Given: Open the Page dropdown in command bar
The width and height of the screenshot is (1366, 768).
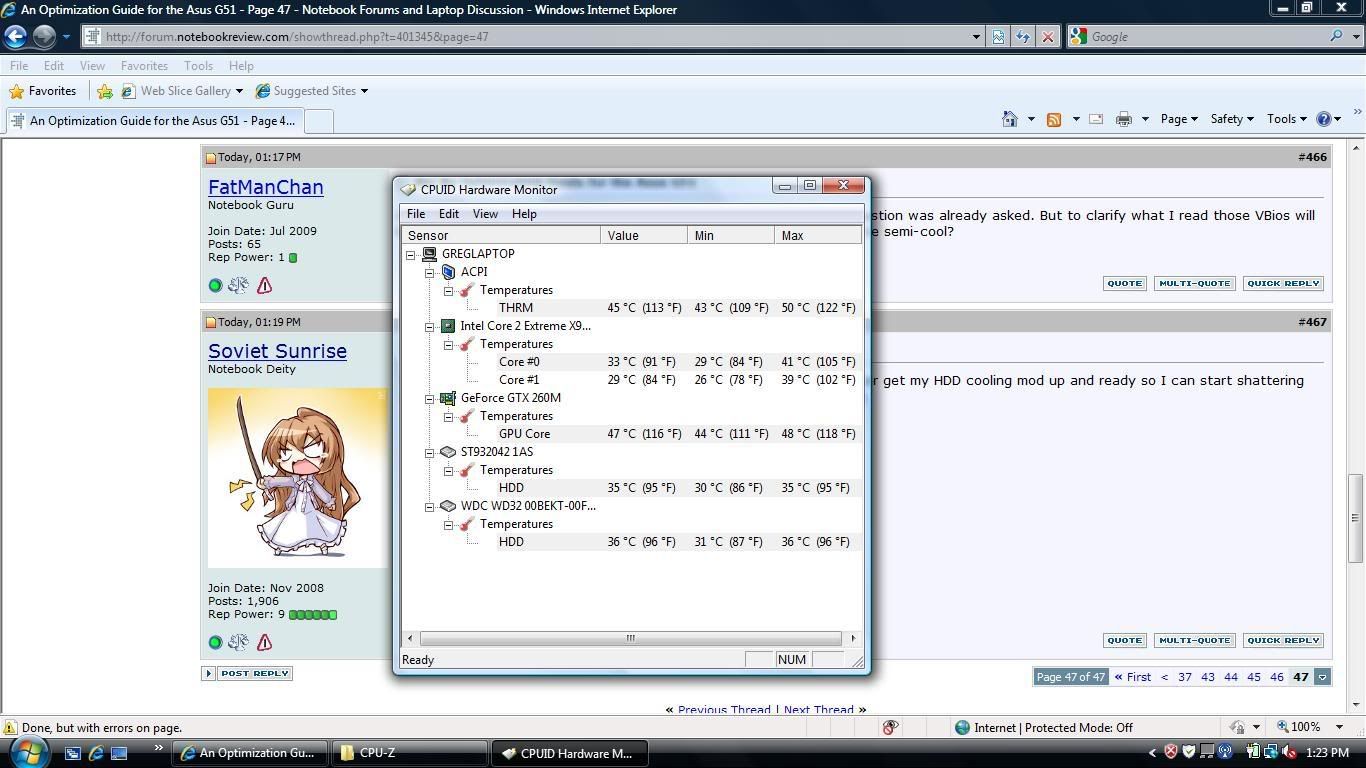Looking at the screenshot, I should click(1179, 119).
